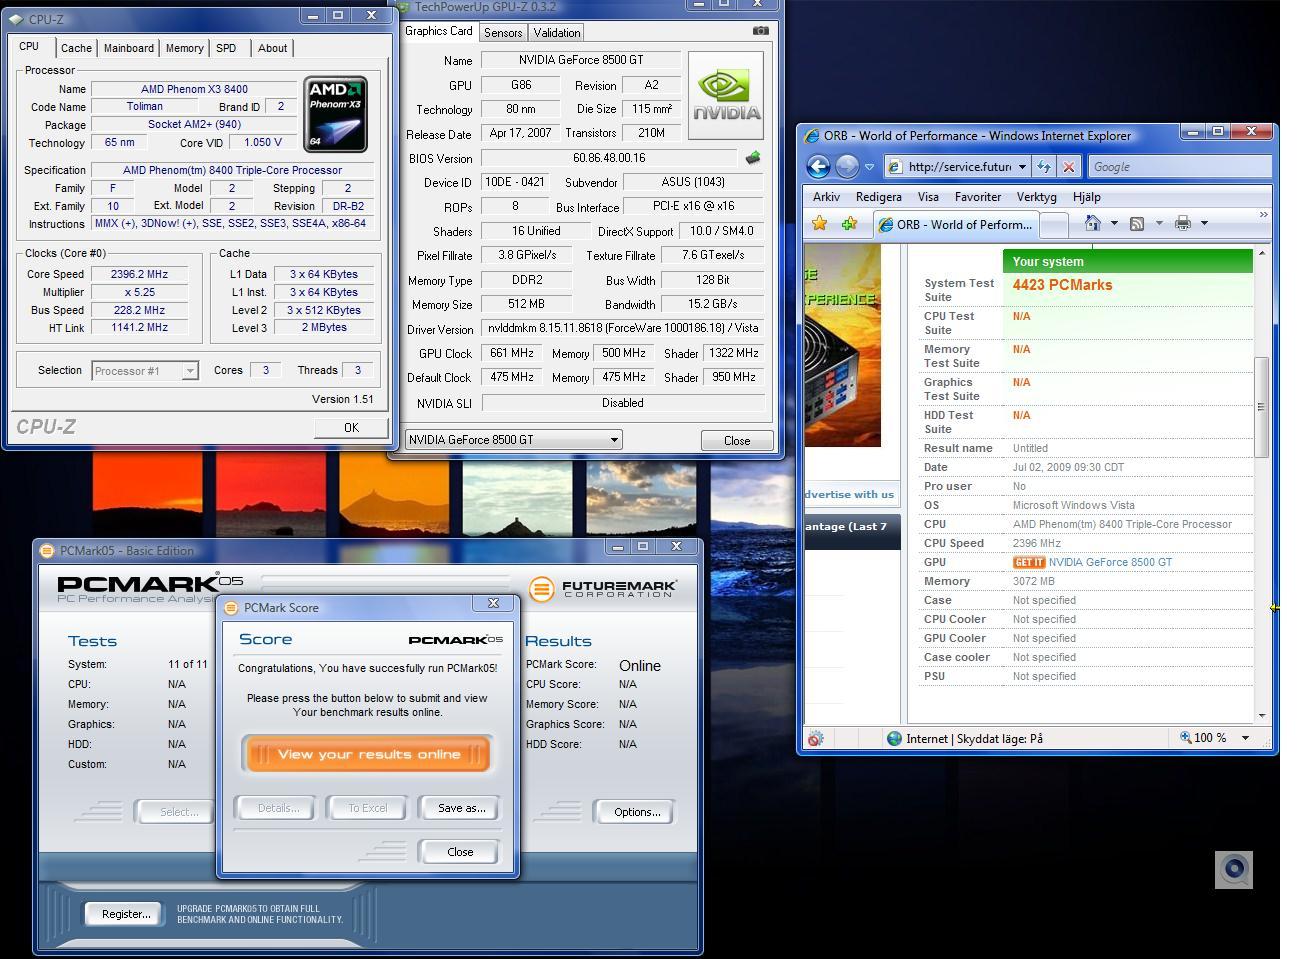Click the RSS feeds icon
The image size is (1307, 959).
point(1137,223)
